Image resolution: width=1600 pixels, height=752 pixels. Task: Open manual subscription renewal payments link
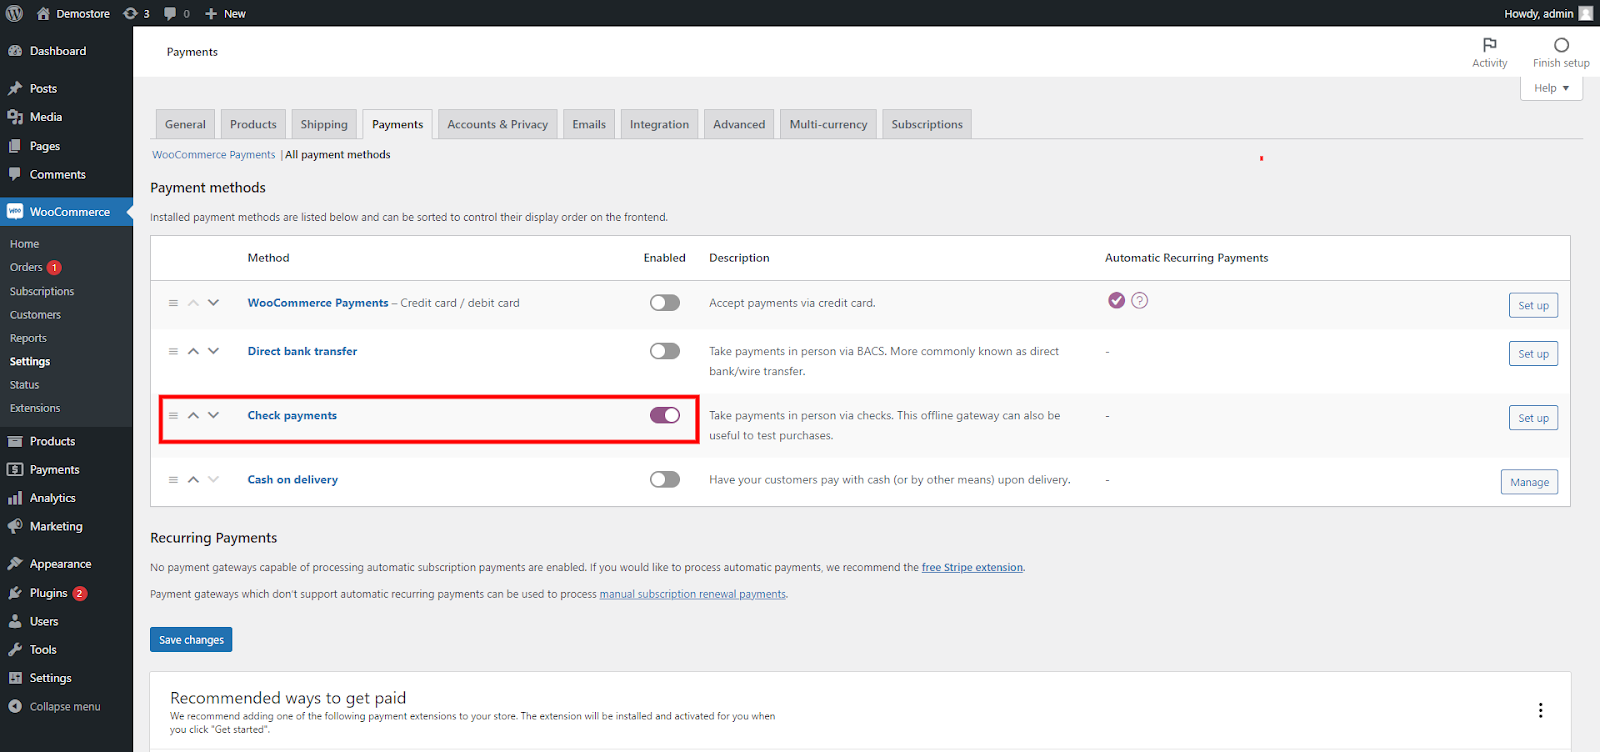click(x=693, y=594)
